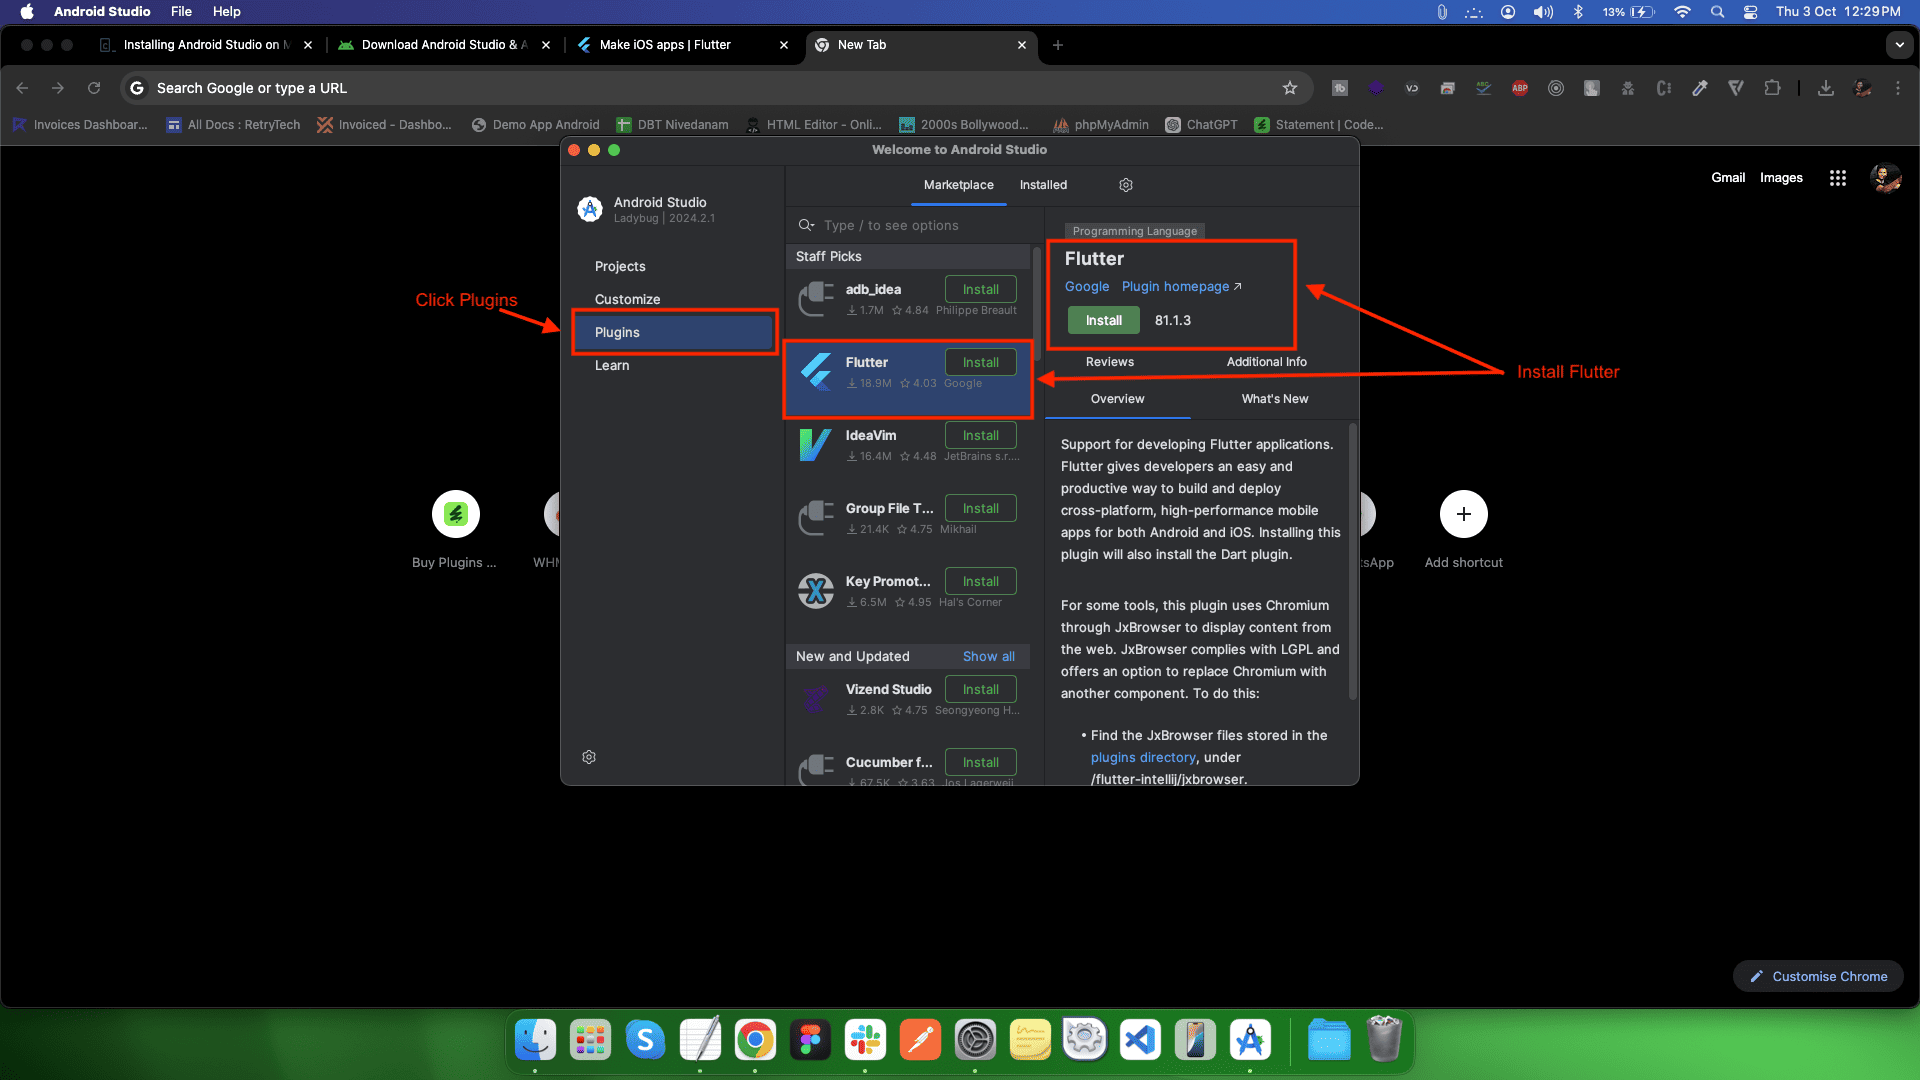Screen dimensions: 1920x1080
Task: Select Customize in the sidebar
Action: click(627, 299)
